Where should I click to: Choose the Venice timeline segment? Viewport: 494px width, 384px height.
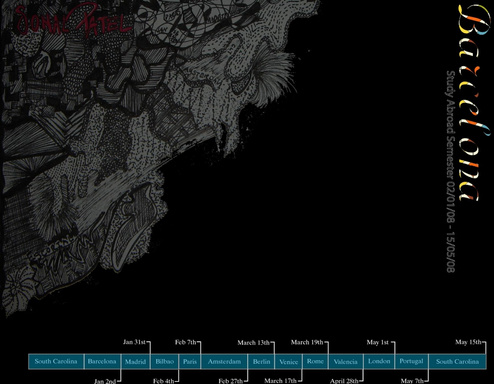(289, 361)
